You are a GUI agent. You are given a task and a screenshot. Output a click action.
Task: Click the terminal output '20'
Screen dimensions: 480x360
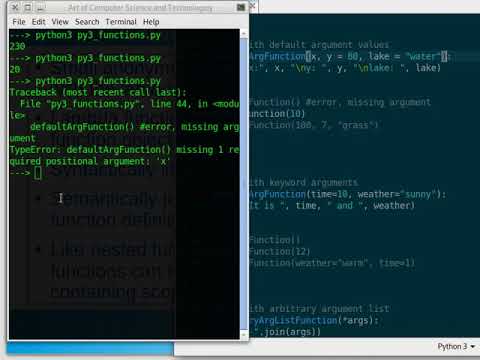pyautogui.click(x=15, y=69)
